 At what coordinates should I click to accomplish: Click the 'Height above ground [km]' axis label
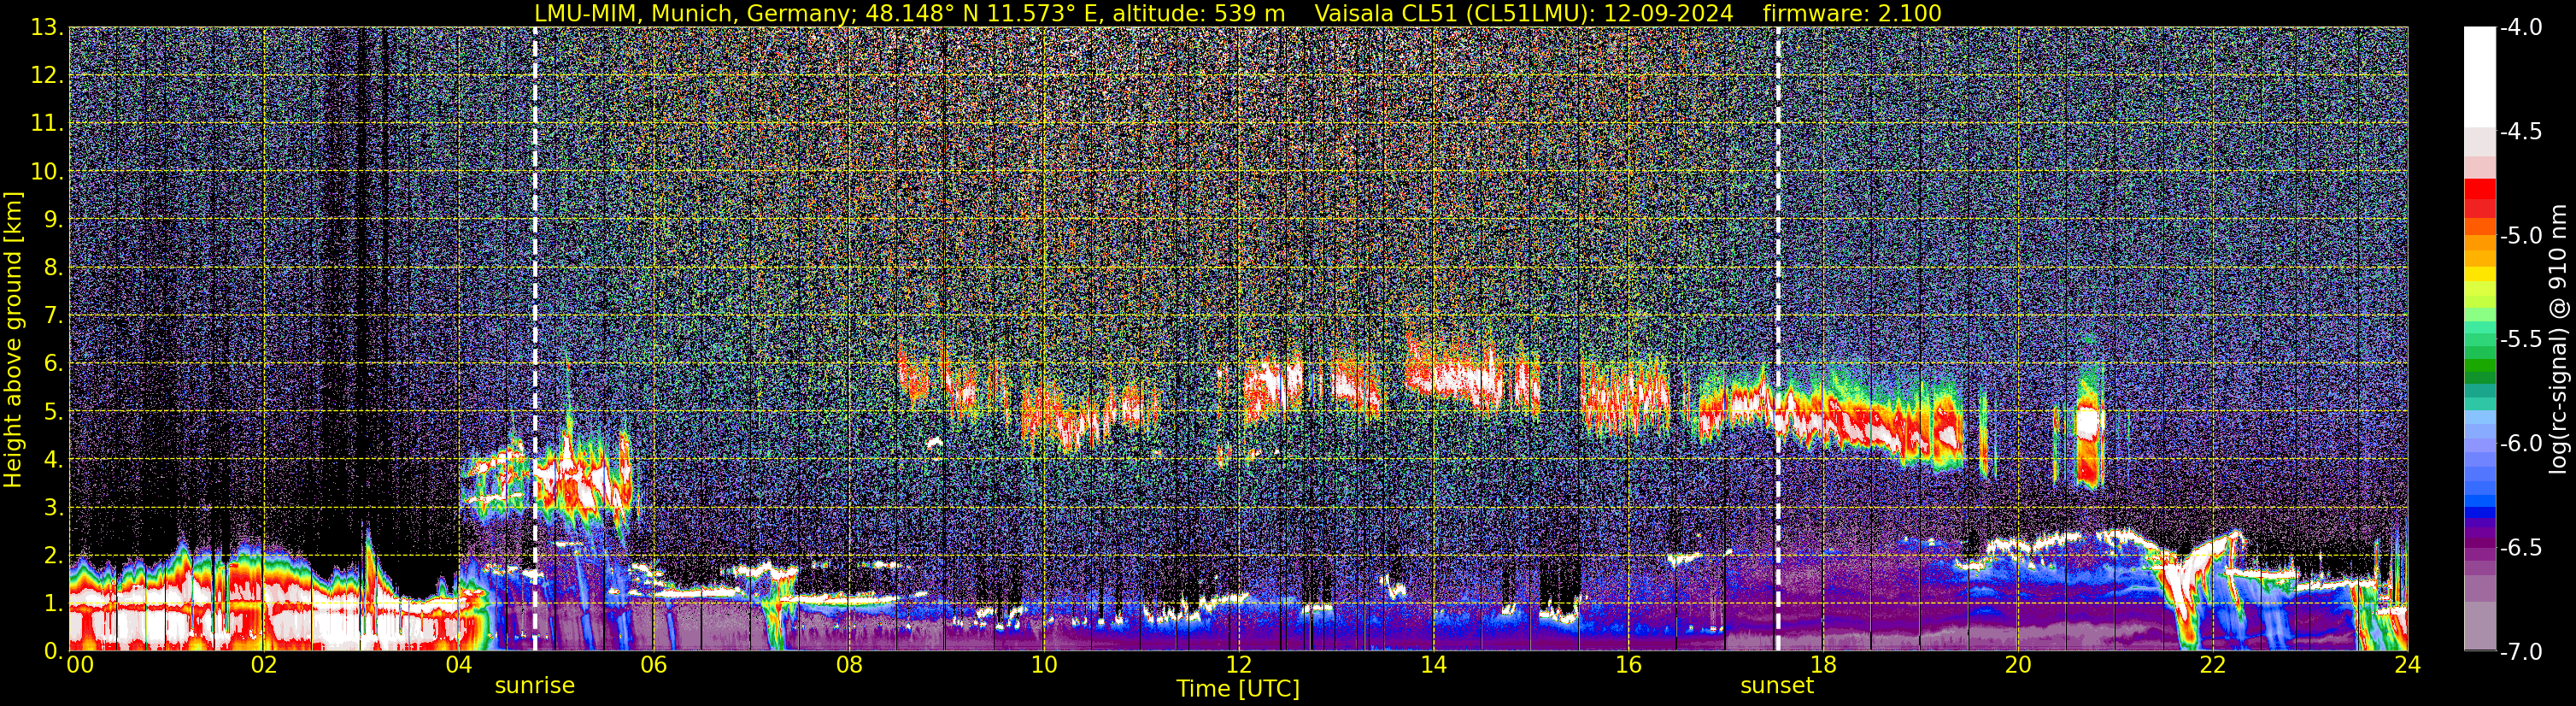click(x=13, y=339)
